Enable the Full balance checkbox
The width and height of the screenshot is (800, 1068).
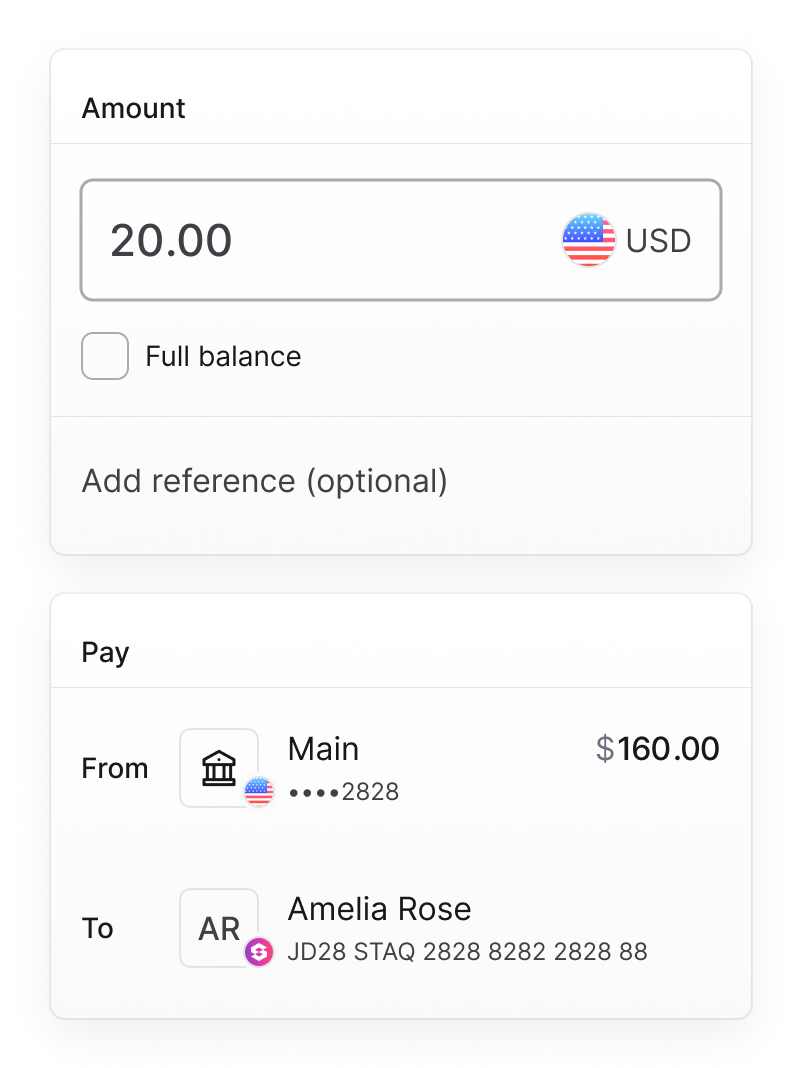pyautogui.click(x=105, y=356)
